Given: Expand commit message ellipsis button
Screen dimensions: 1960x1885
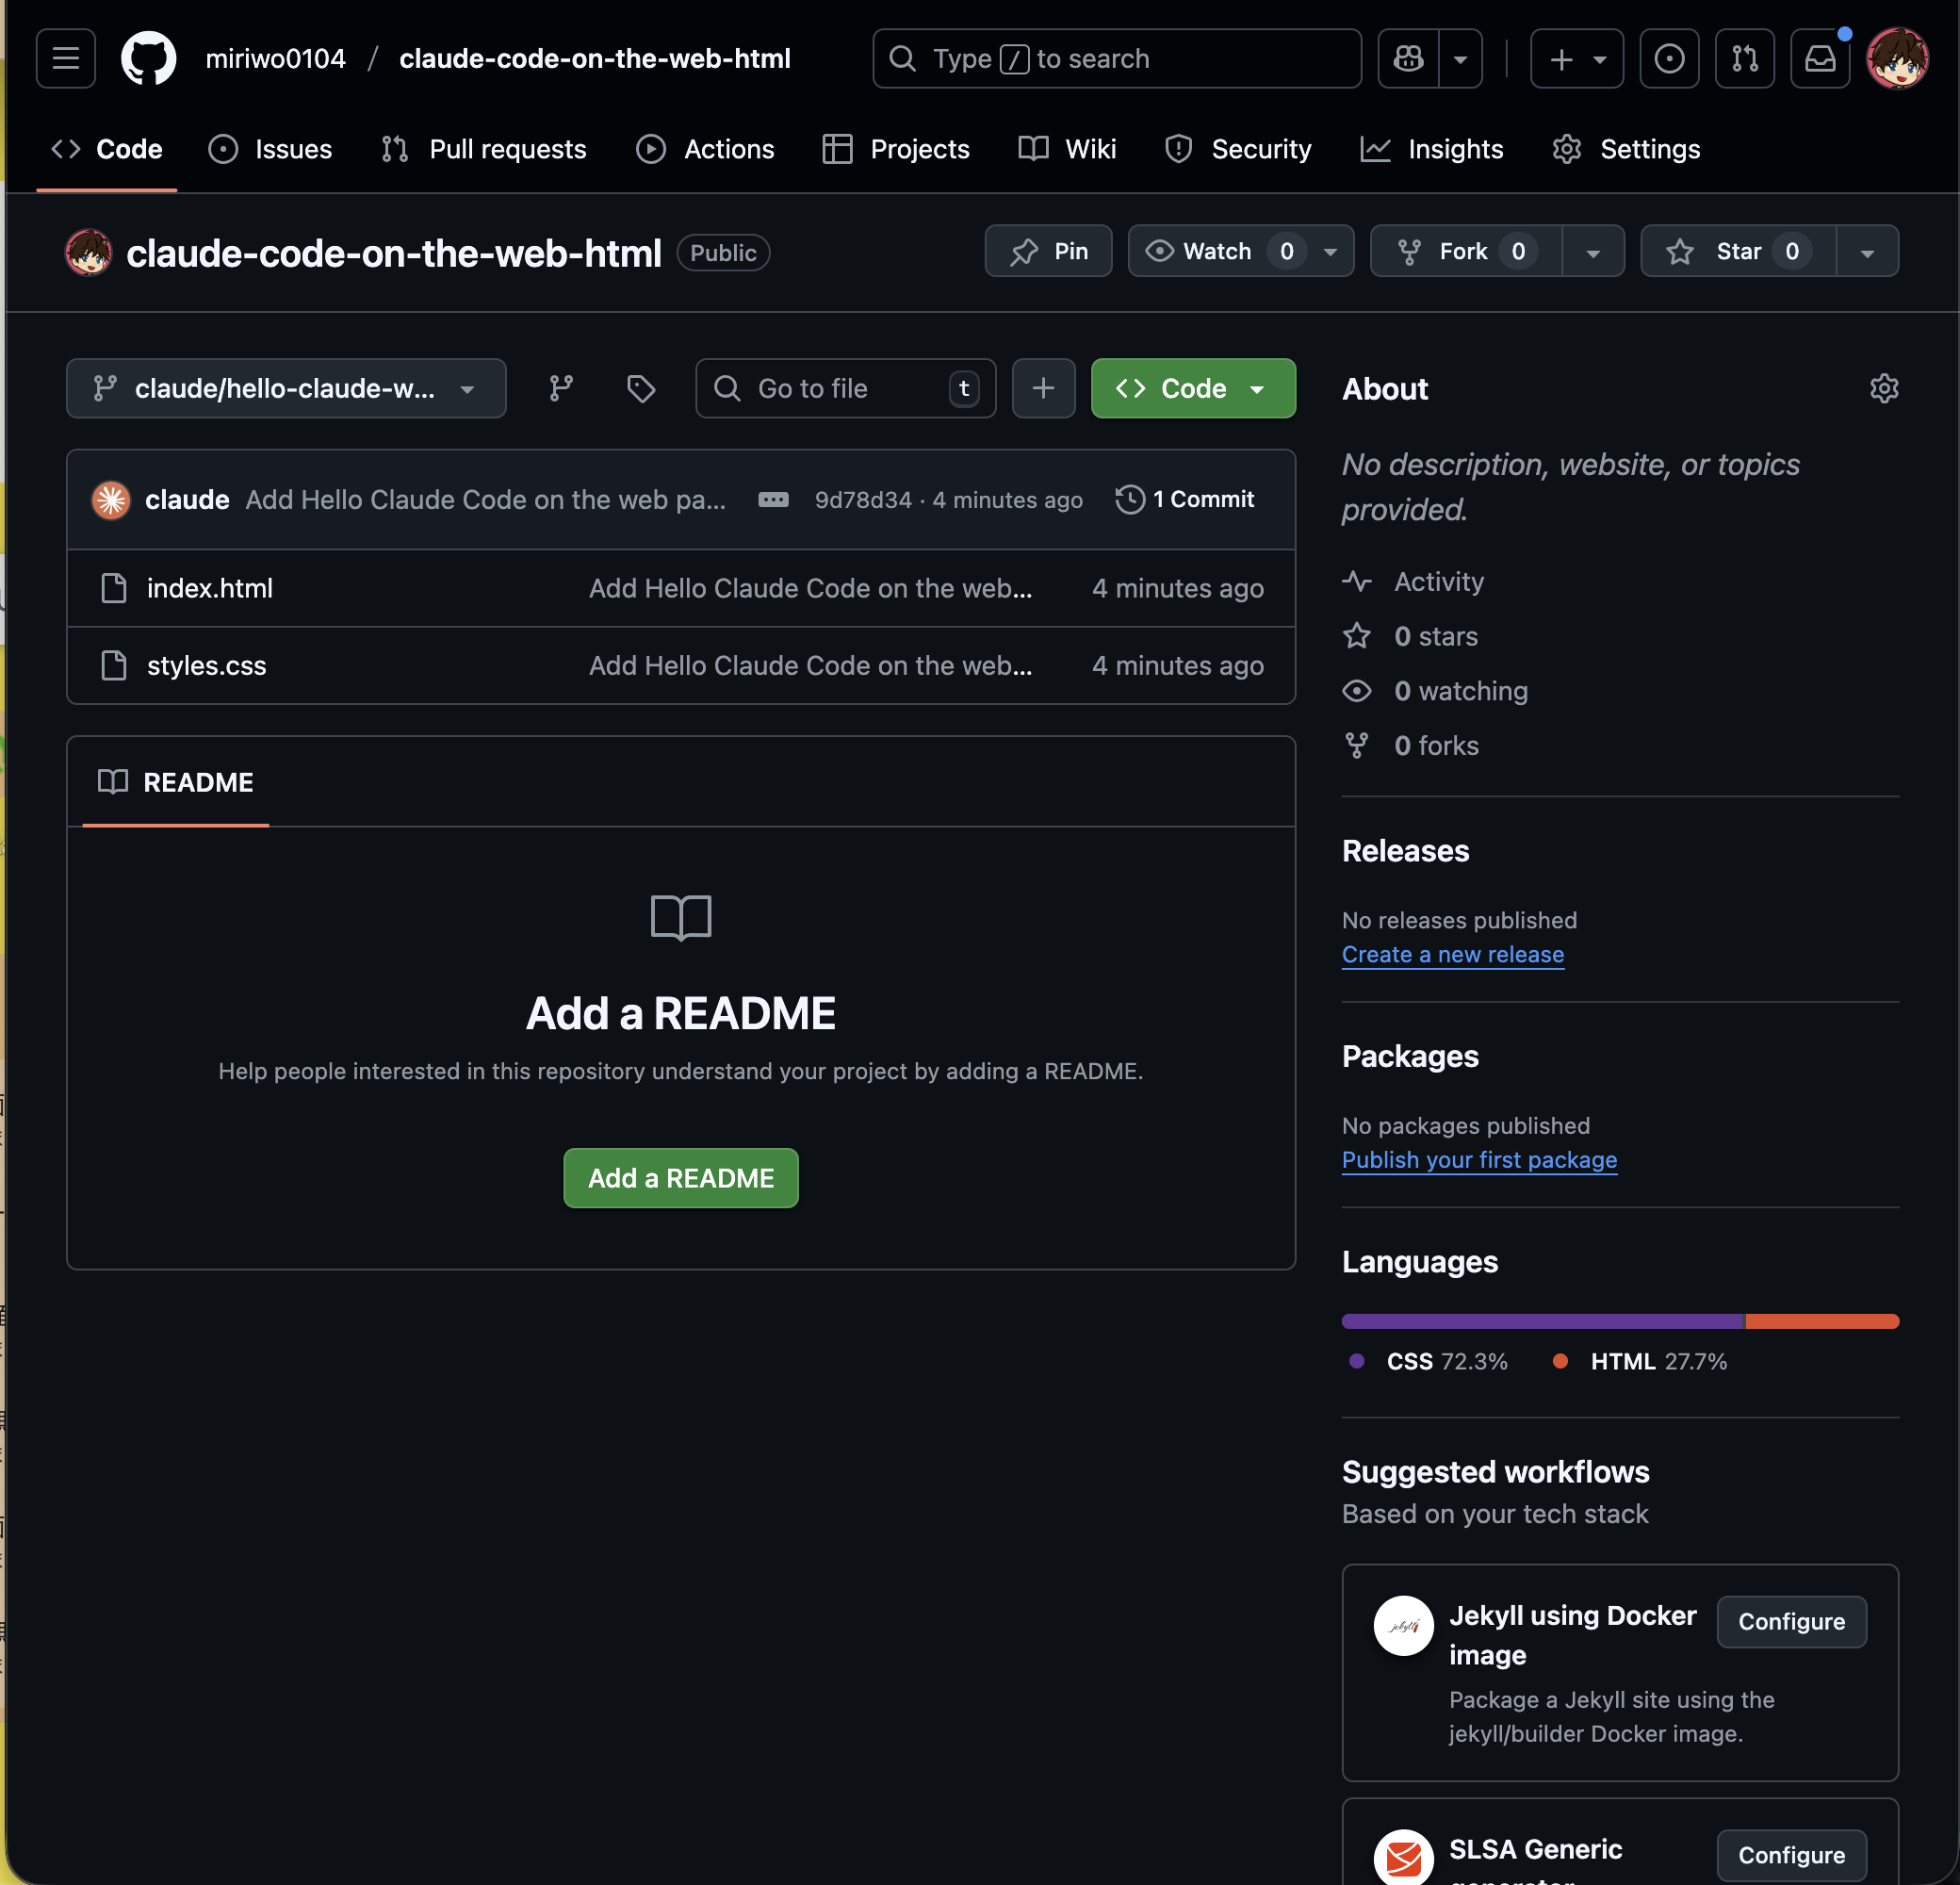Looking at the screenshot, I should click(773, 499).
